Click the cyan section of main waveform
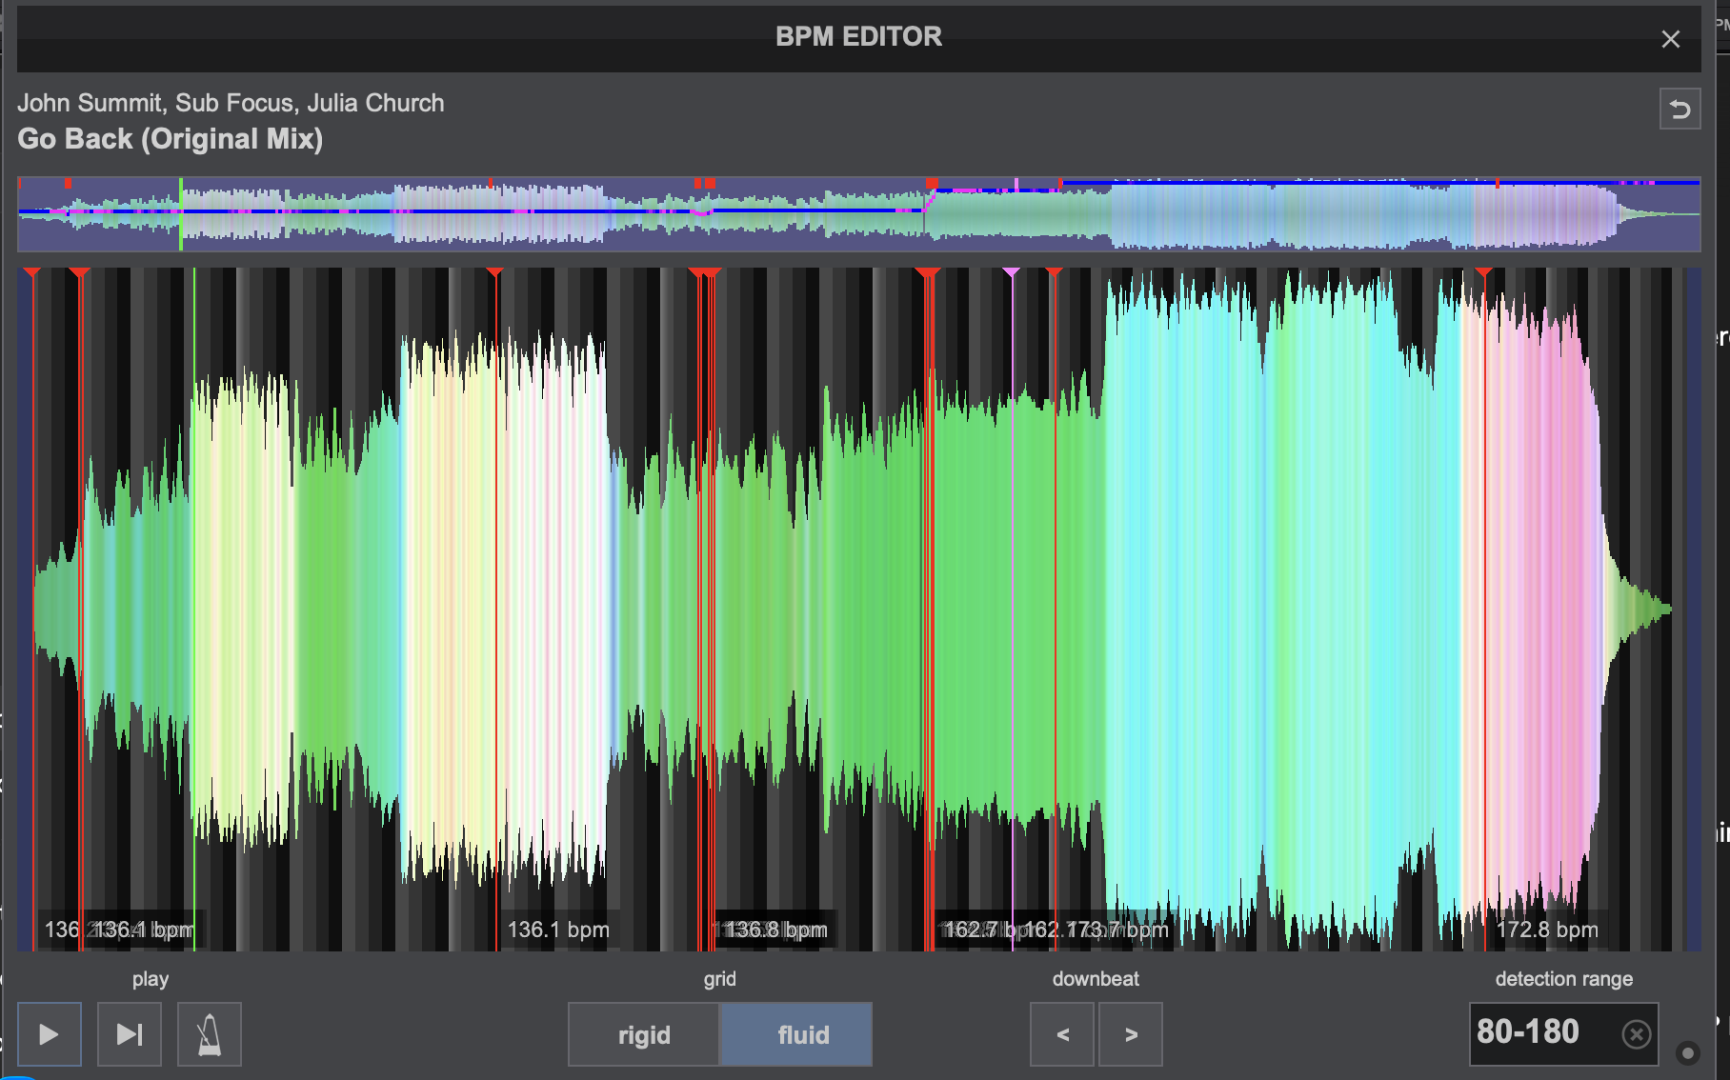Image resolution: width=1730 pixels, height=1080 pixels. click(1180, 600)
